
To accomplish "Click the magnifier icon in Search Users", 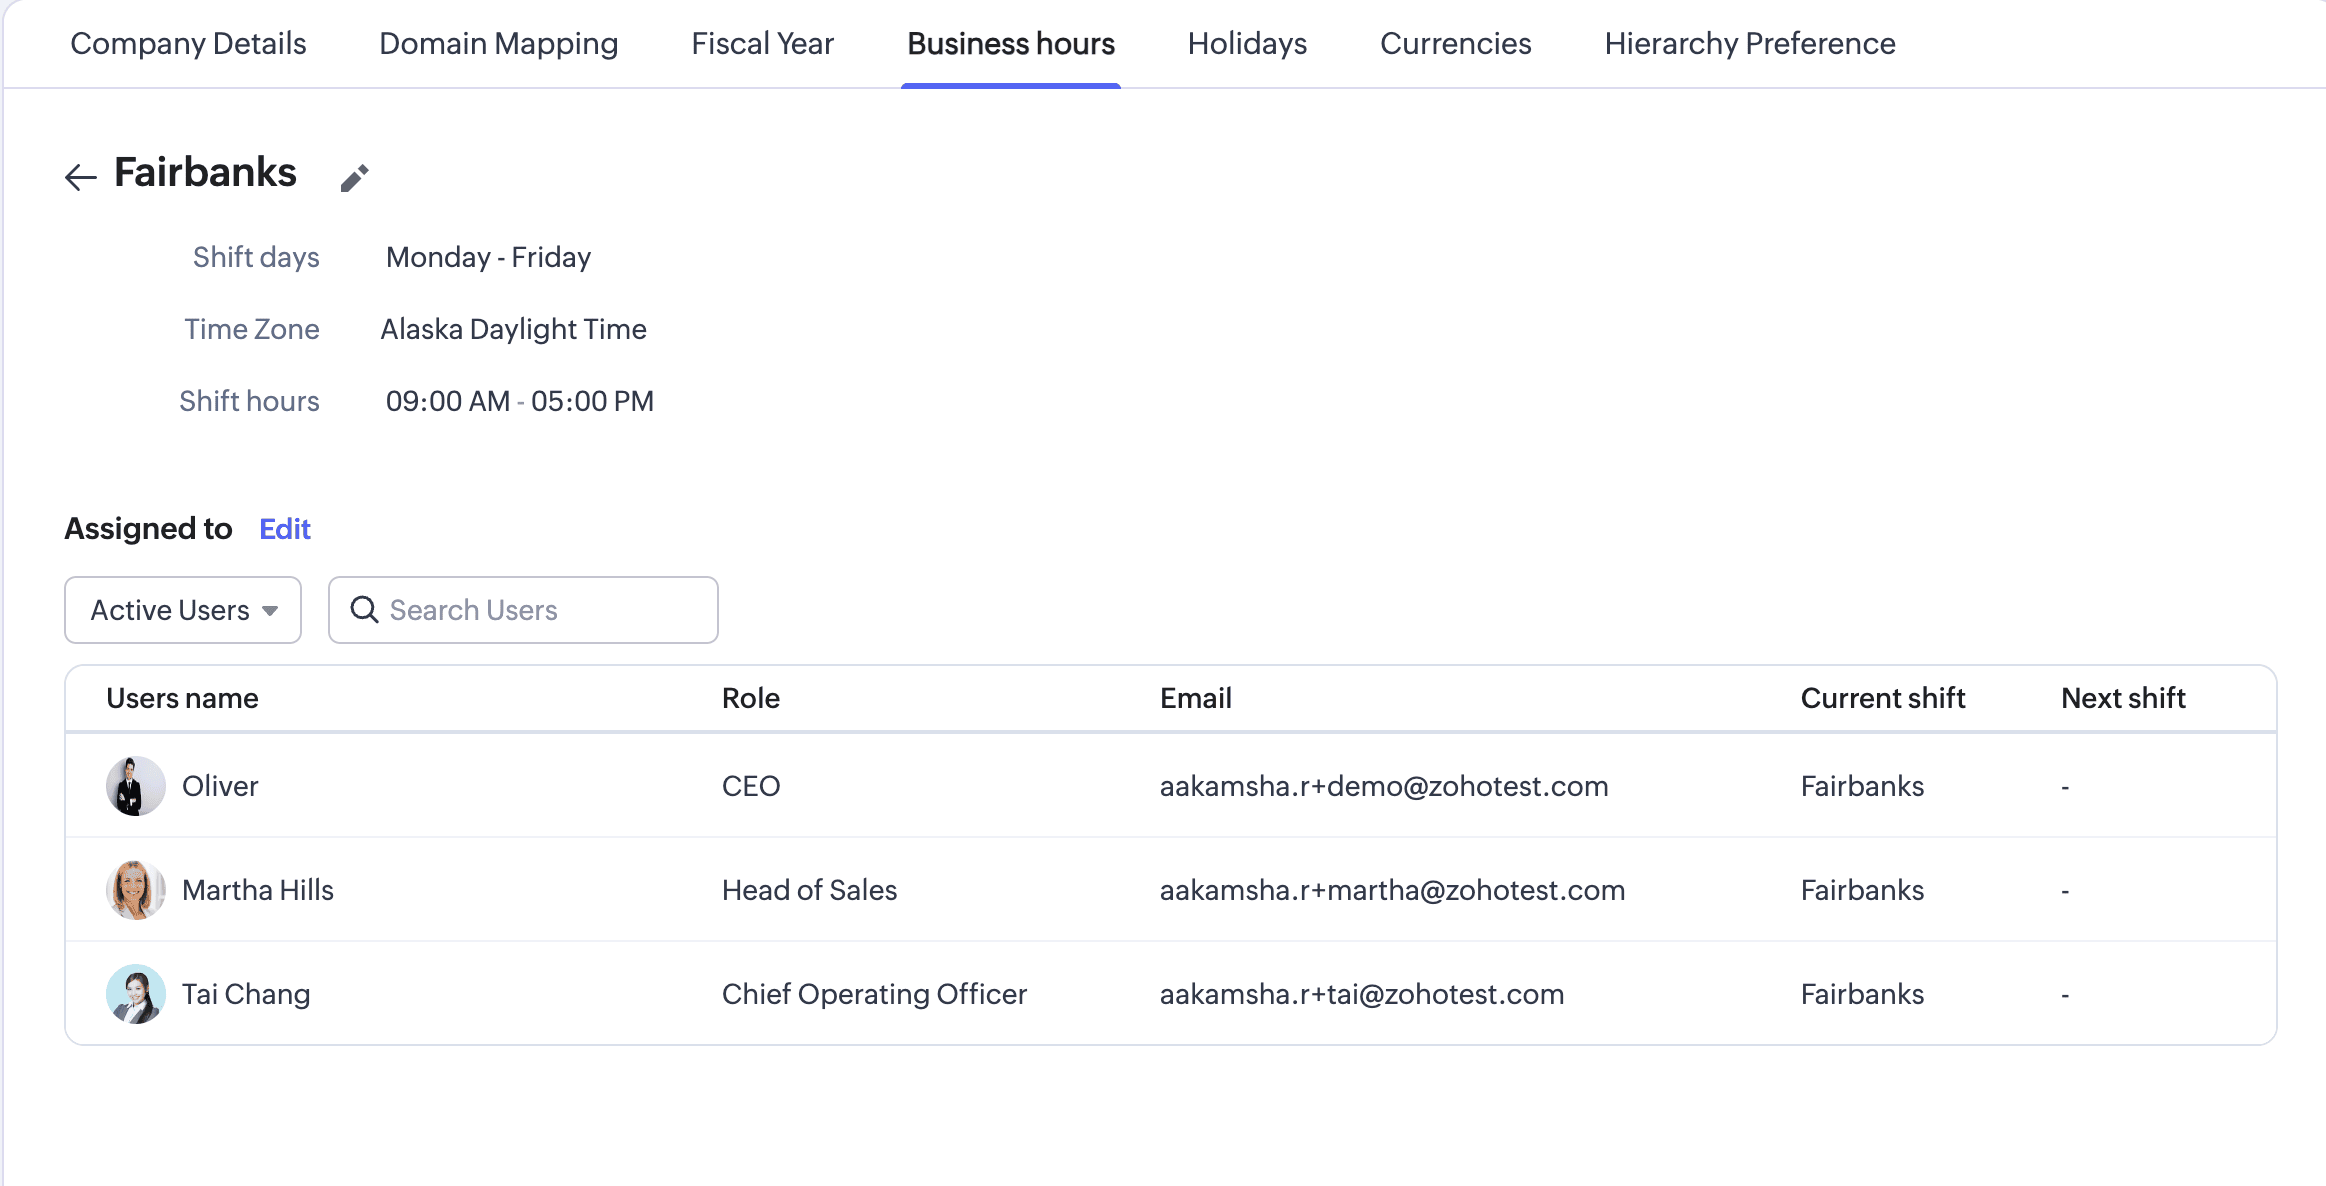I will pos(364,610).
